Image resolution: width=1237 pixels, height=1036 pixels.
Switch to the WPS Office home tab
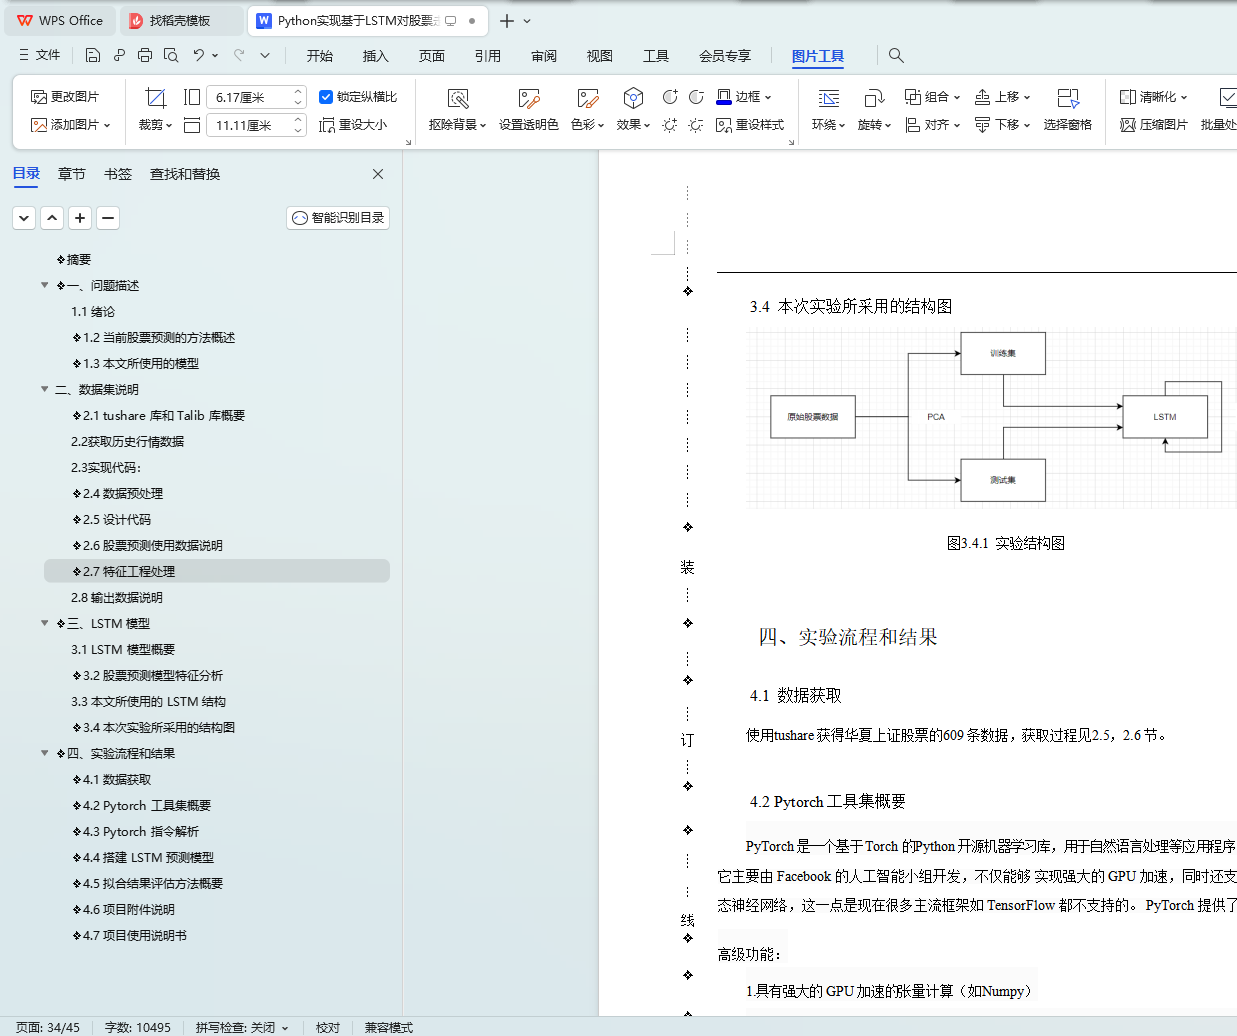[x=62, y=20]
